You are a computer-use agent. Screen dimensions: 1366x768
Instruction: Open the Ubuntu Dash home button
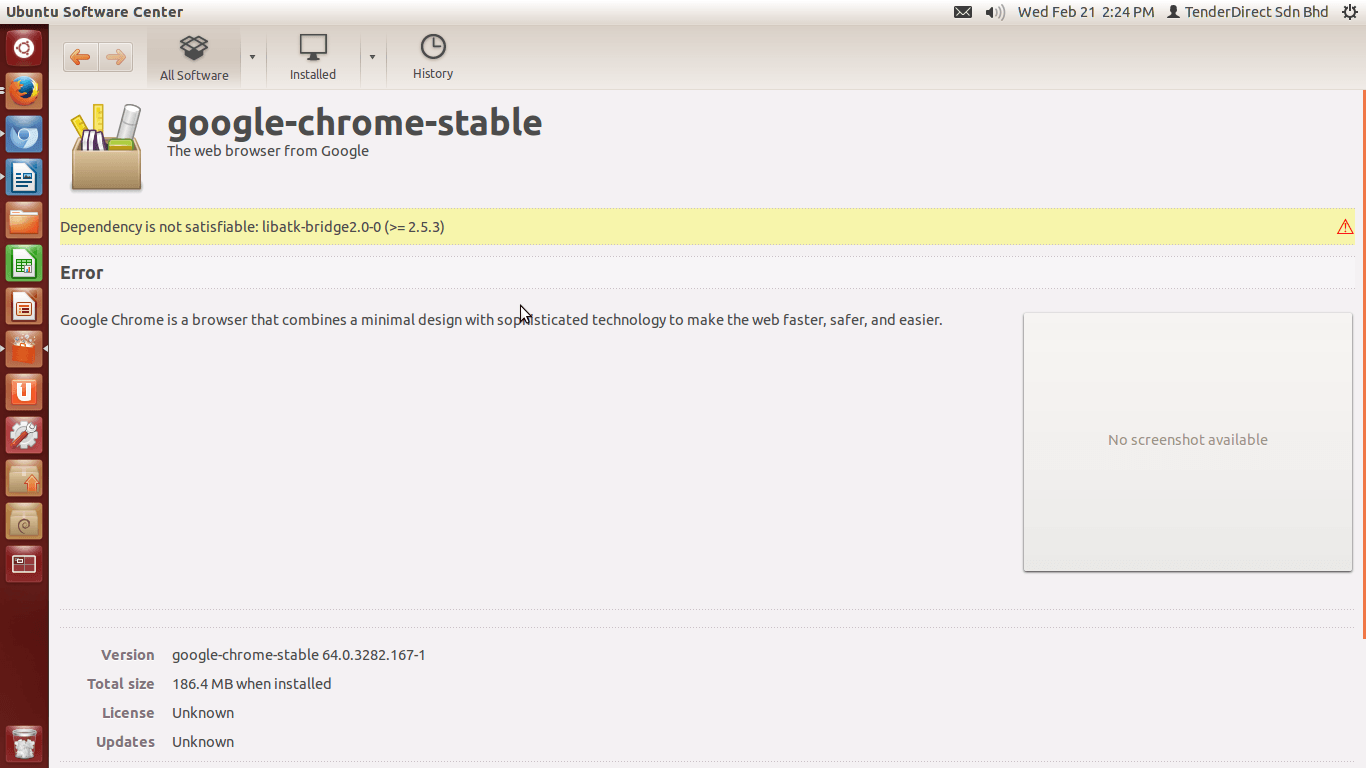click(24, 48)
